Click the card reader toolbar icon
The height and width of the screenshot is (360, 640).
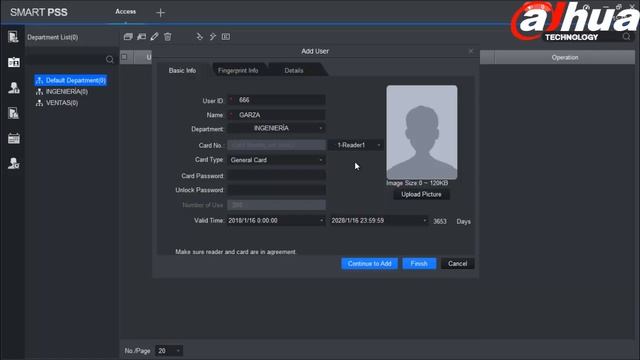click(226, 37)
